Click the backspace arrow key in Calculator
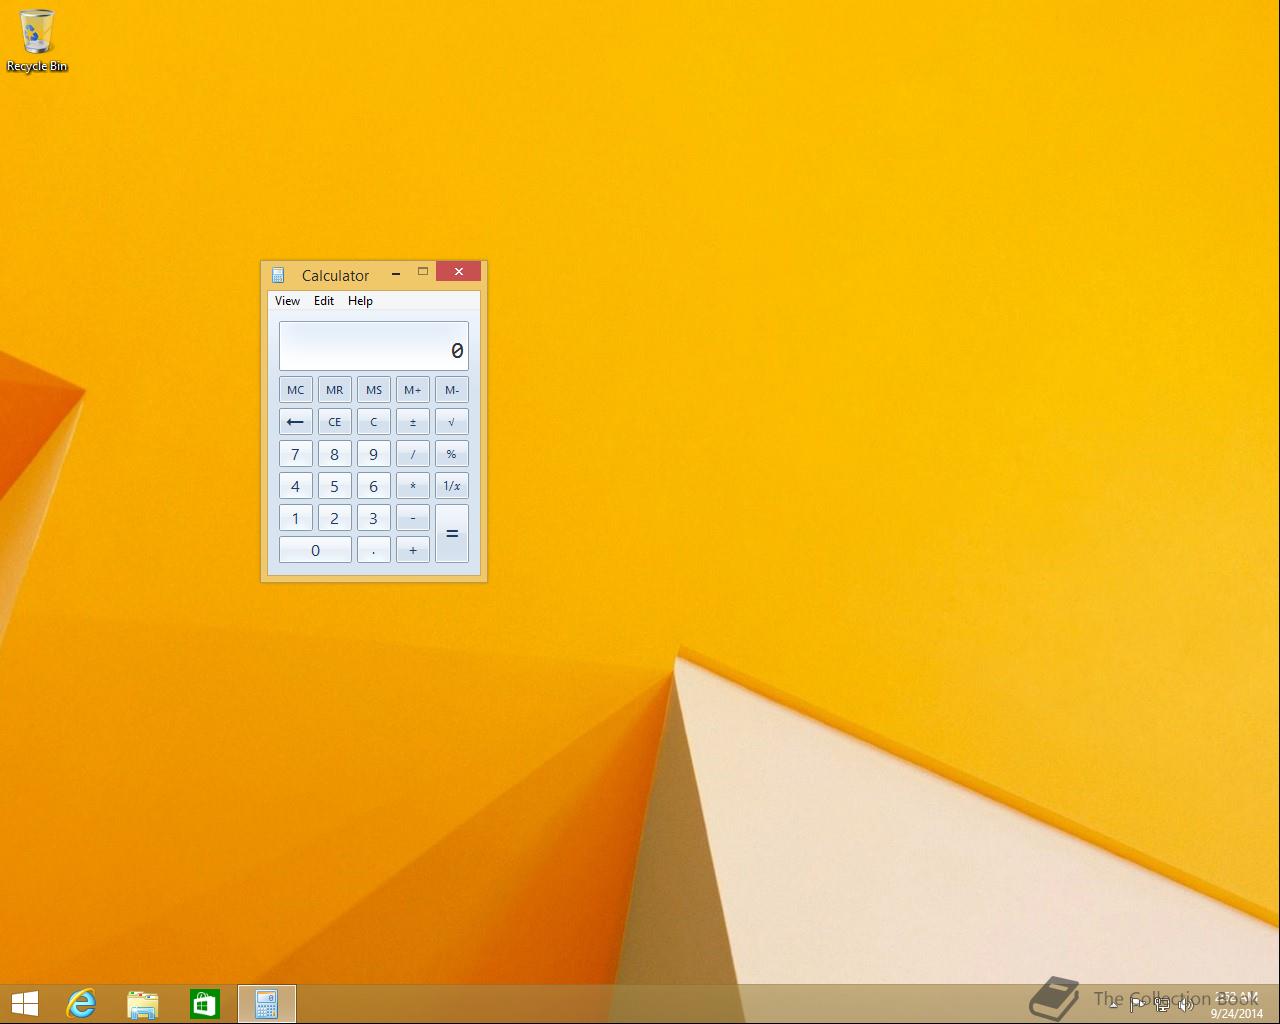Image resolution: width=1280 pixels, height=1024 pixels. pyautogui.click(x=295, y=422)
